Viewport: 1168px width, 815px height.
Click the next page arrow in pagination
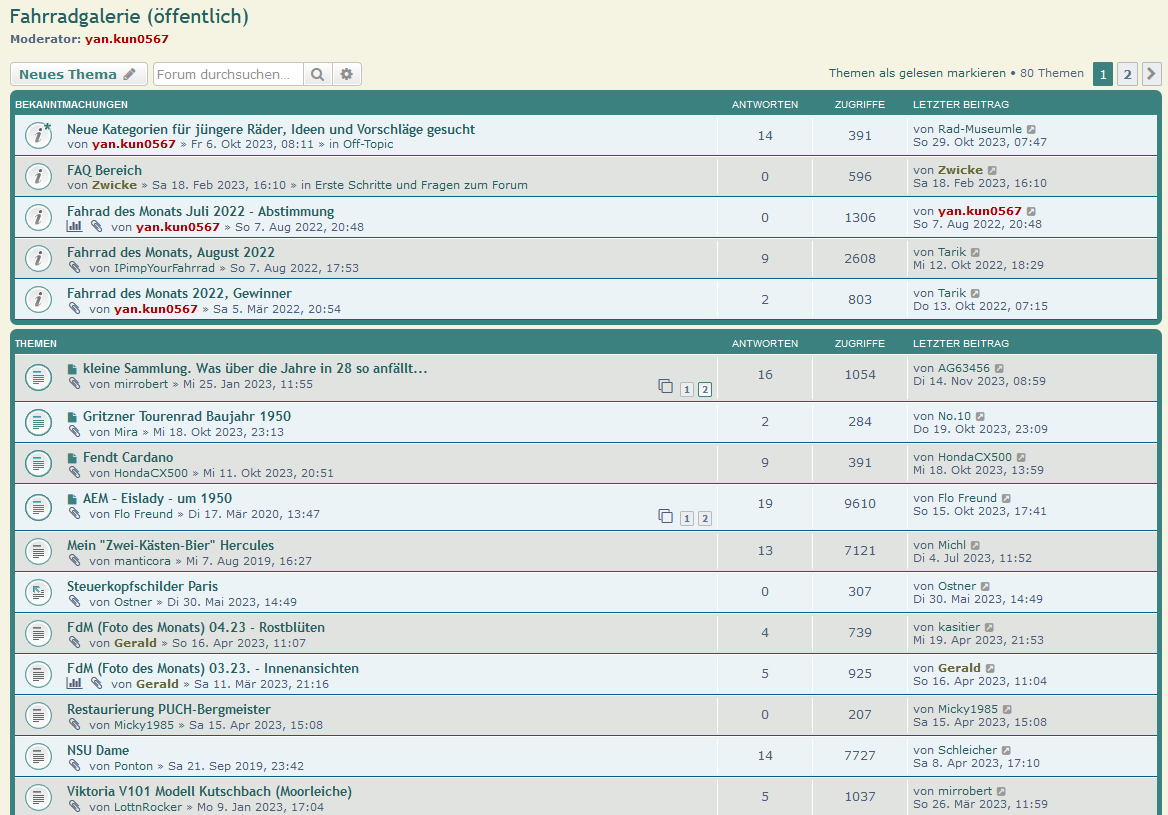click(x=1151, y=74)
